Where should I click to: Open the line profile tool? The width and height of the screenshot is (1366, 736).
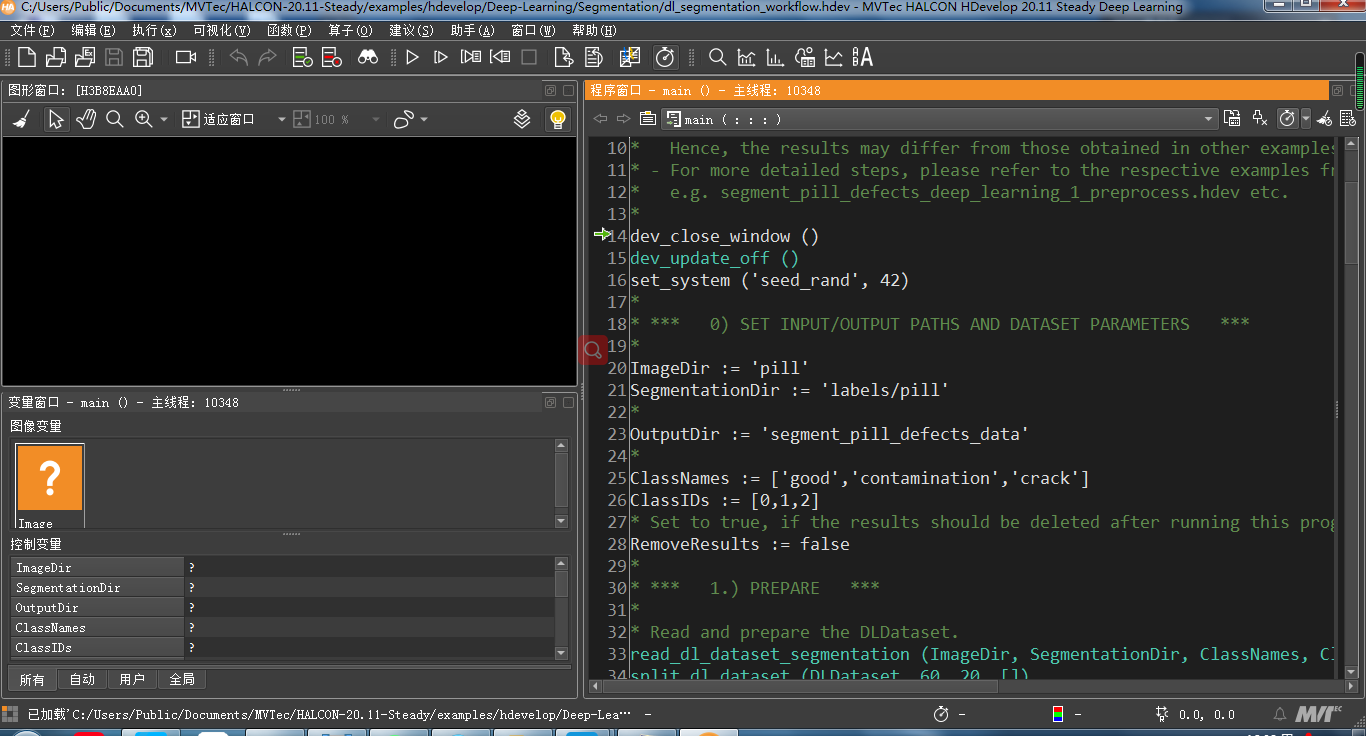point(833,57)
